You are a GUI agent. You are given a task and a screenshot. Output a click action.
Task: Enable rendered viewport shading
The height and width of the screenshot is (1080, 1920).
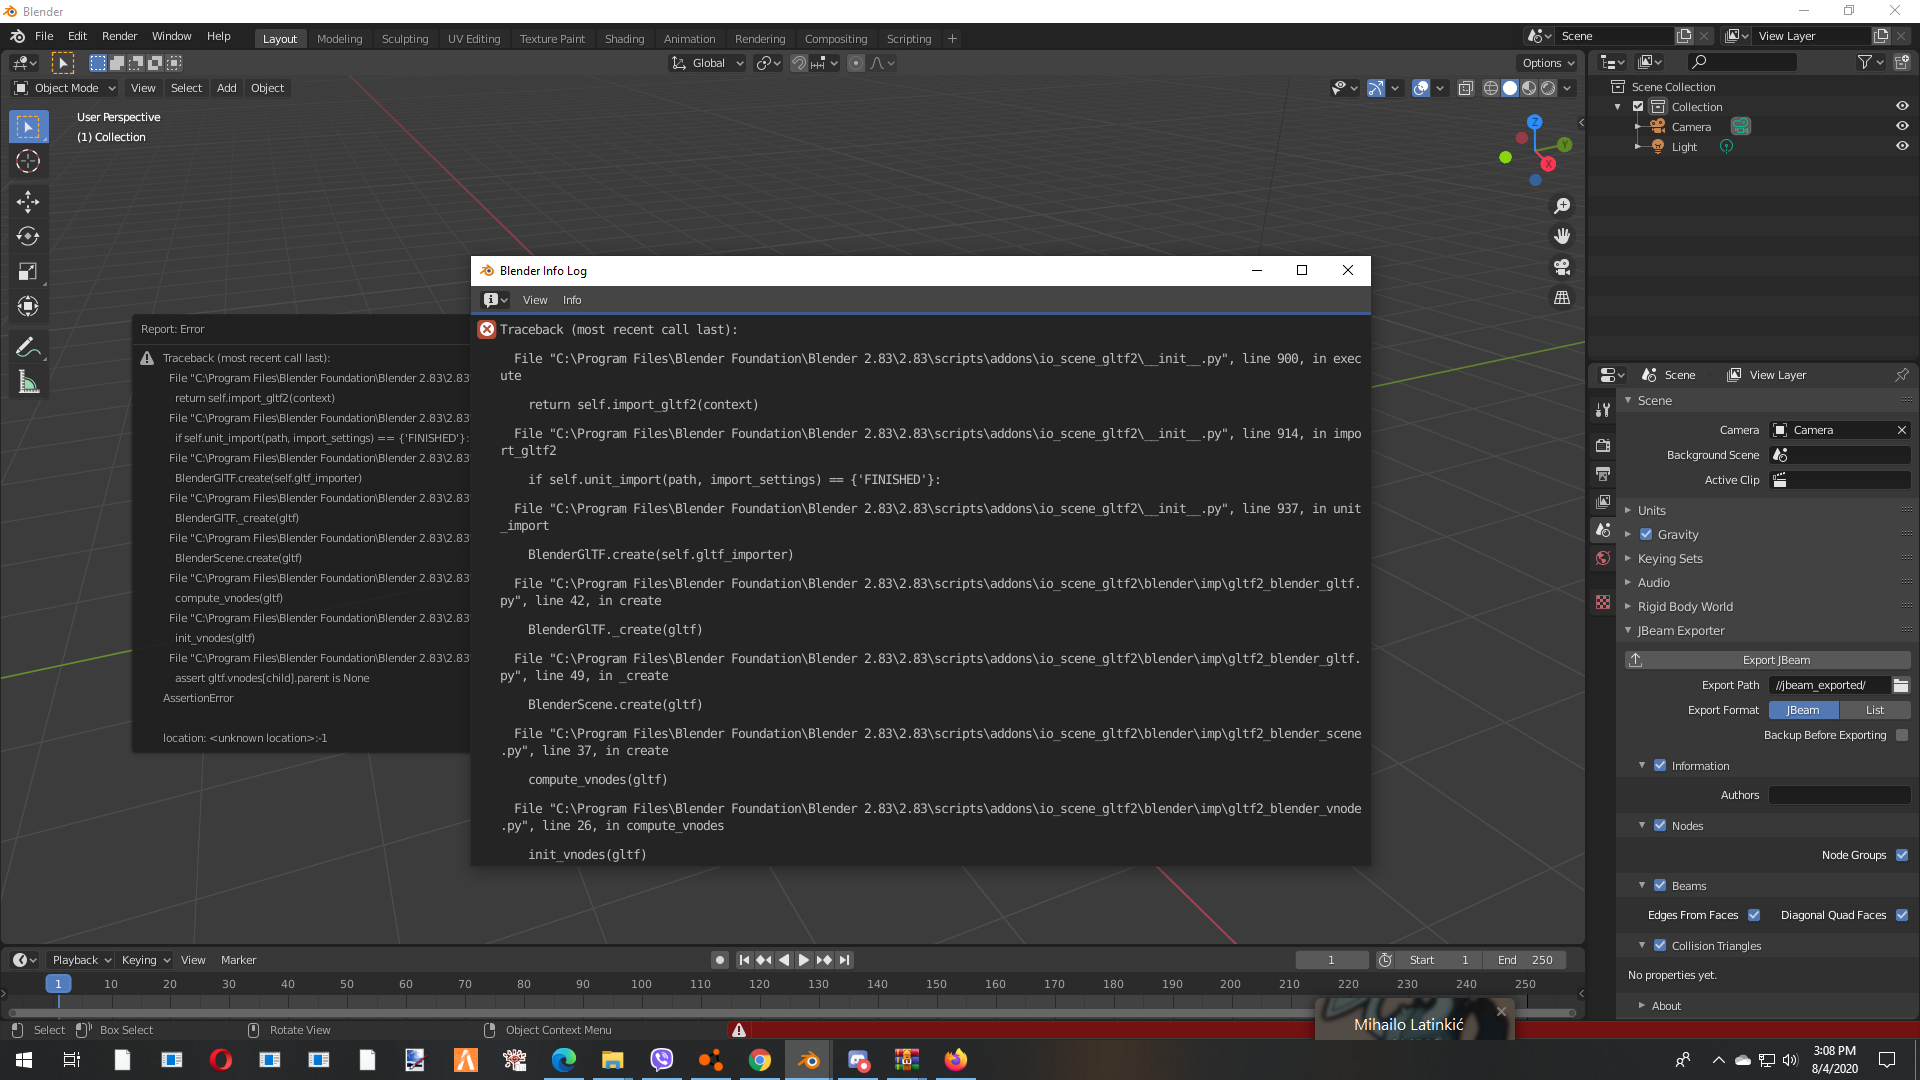[1548, 88]
